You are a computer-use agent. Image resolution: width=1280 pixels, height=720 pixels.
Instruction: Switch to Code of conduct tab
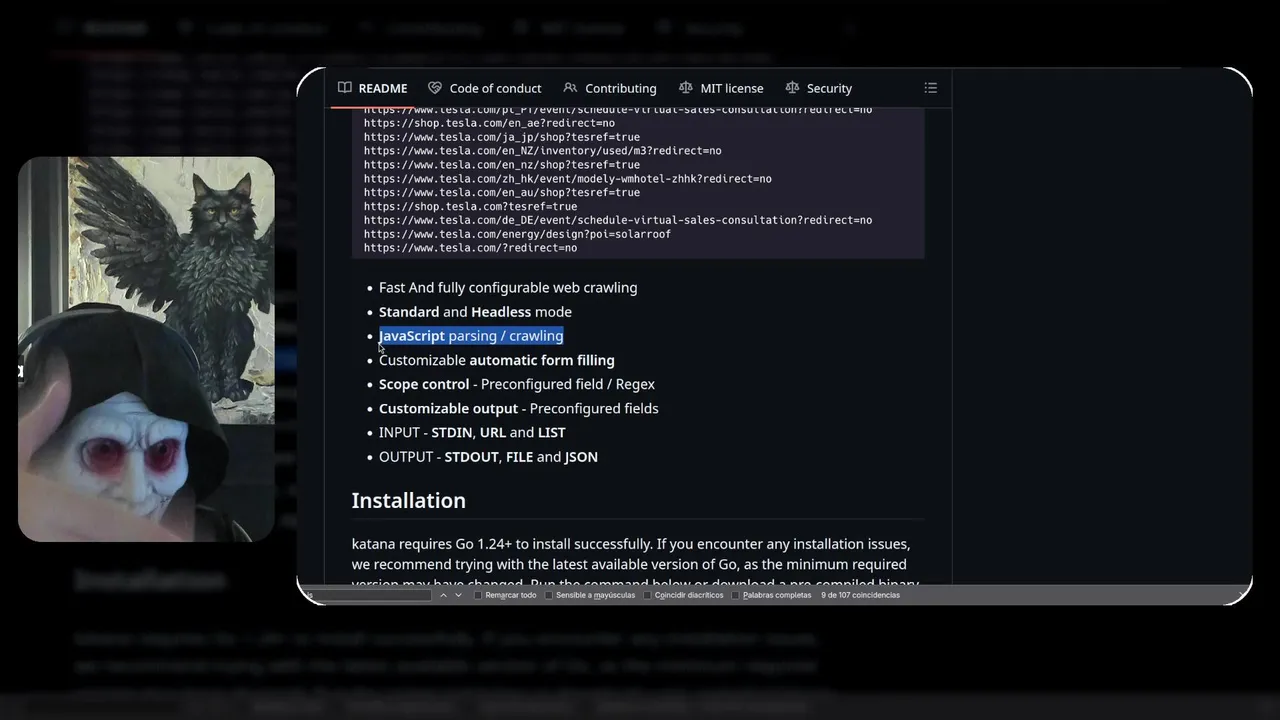(x=485, y=88)
